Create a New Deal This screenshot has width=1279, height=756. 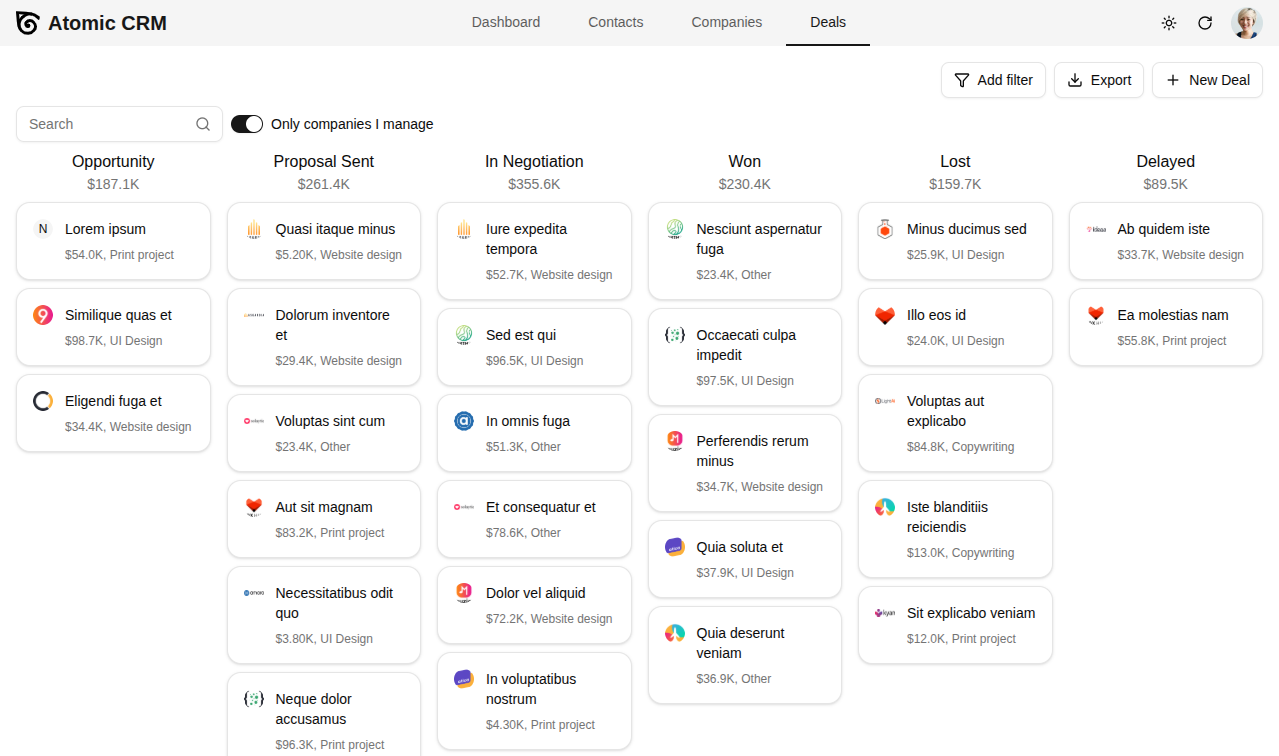point(1207,80)
